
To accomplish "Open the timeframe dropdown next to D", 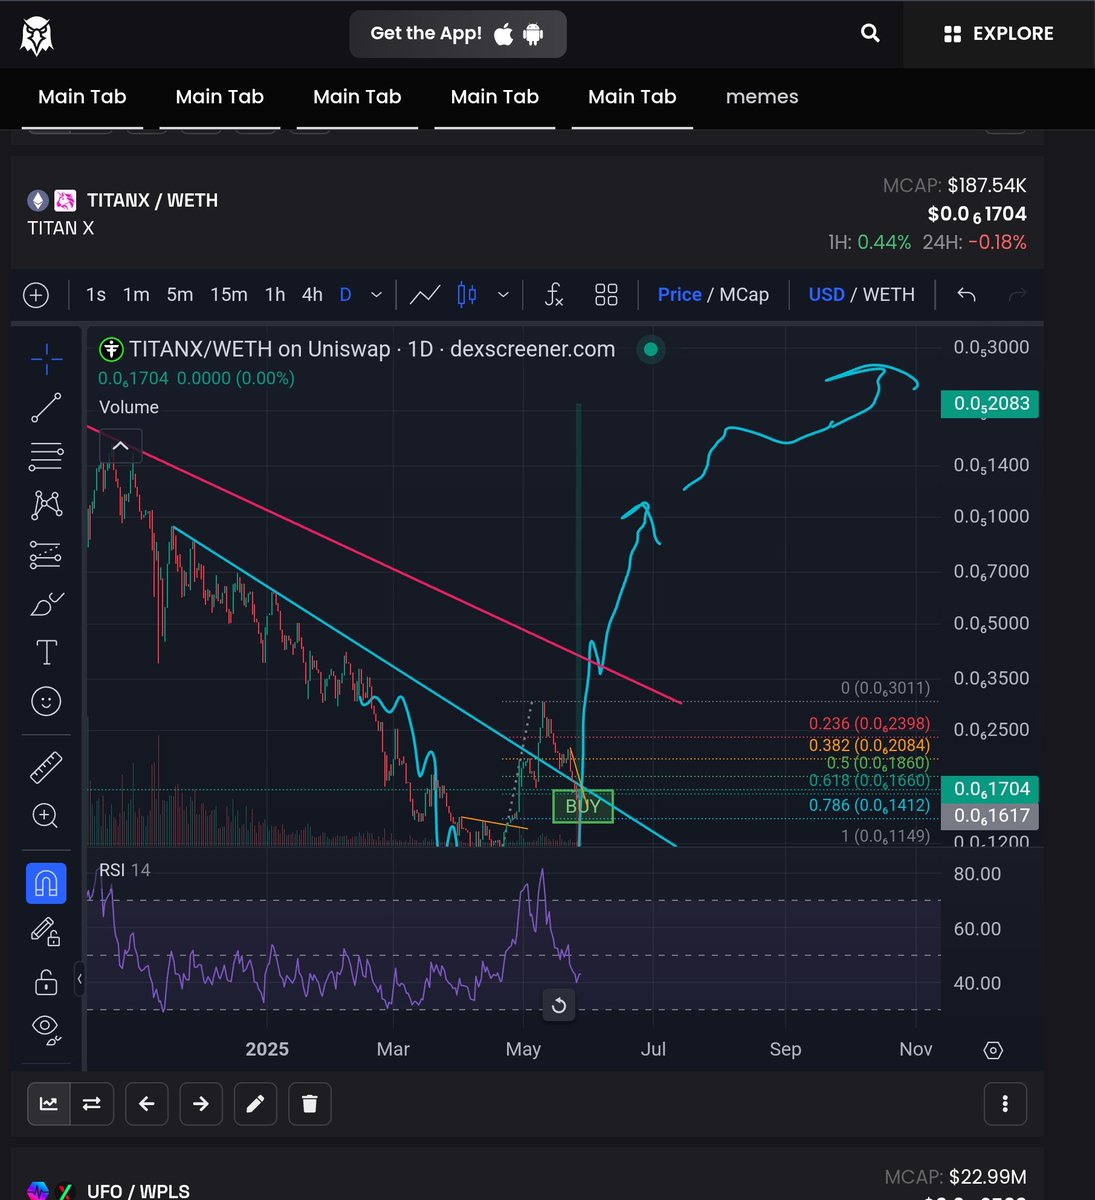I will (x=376, y=294).
